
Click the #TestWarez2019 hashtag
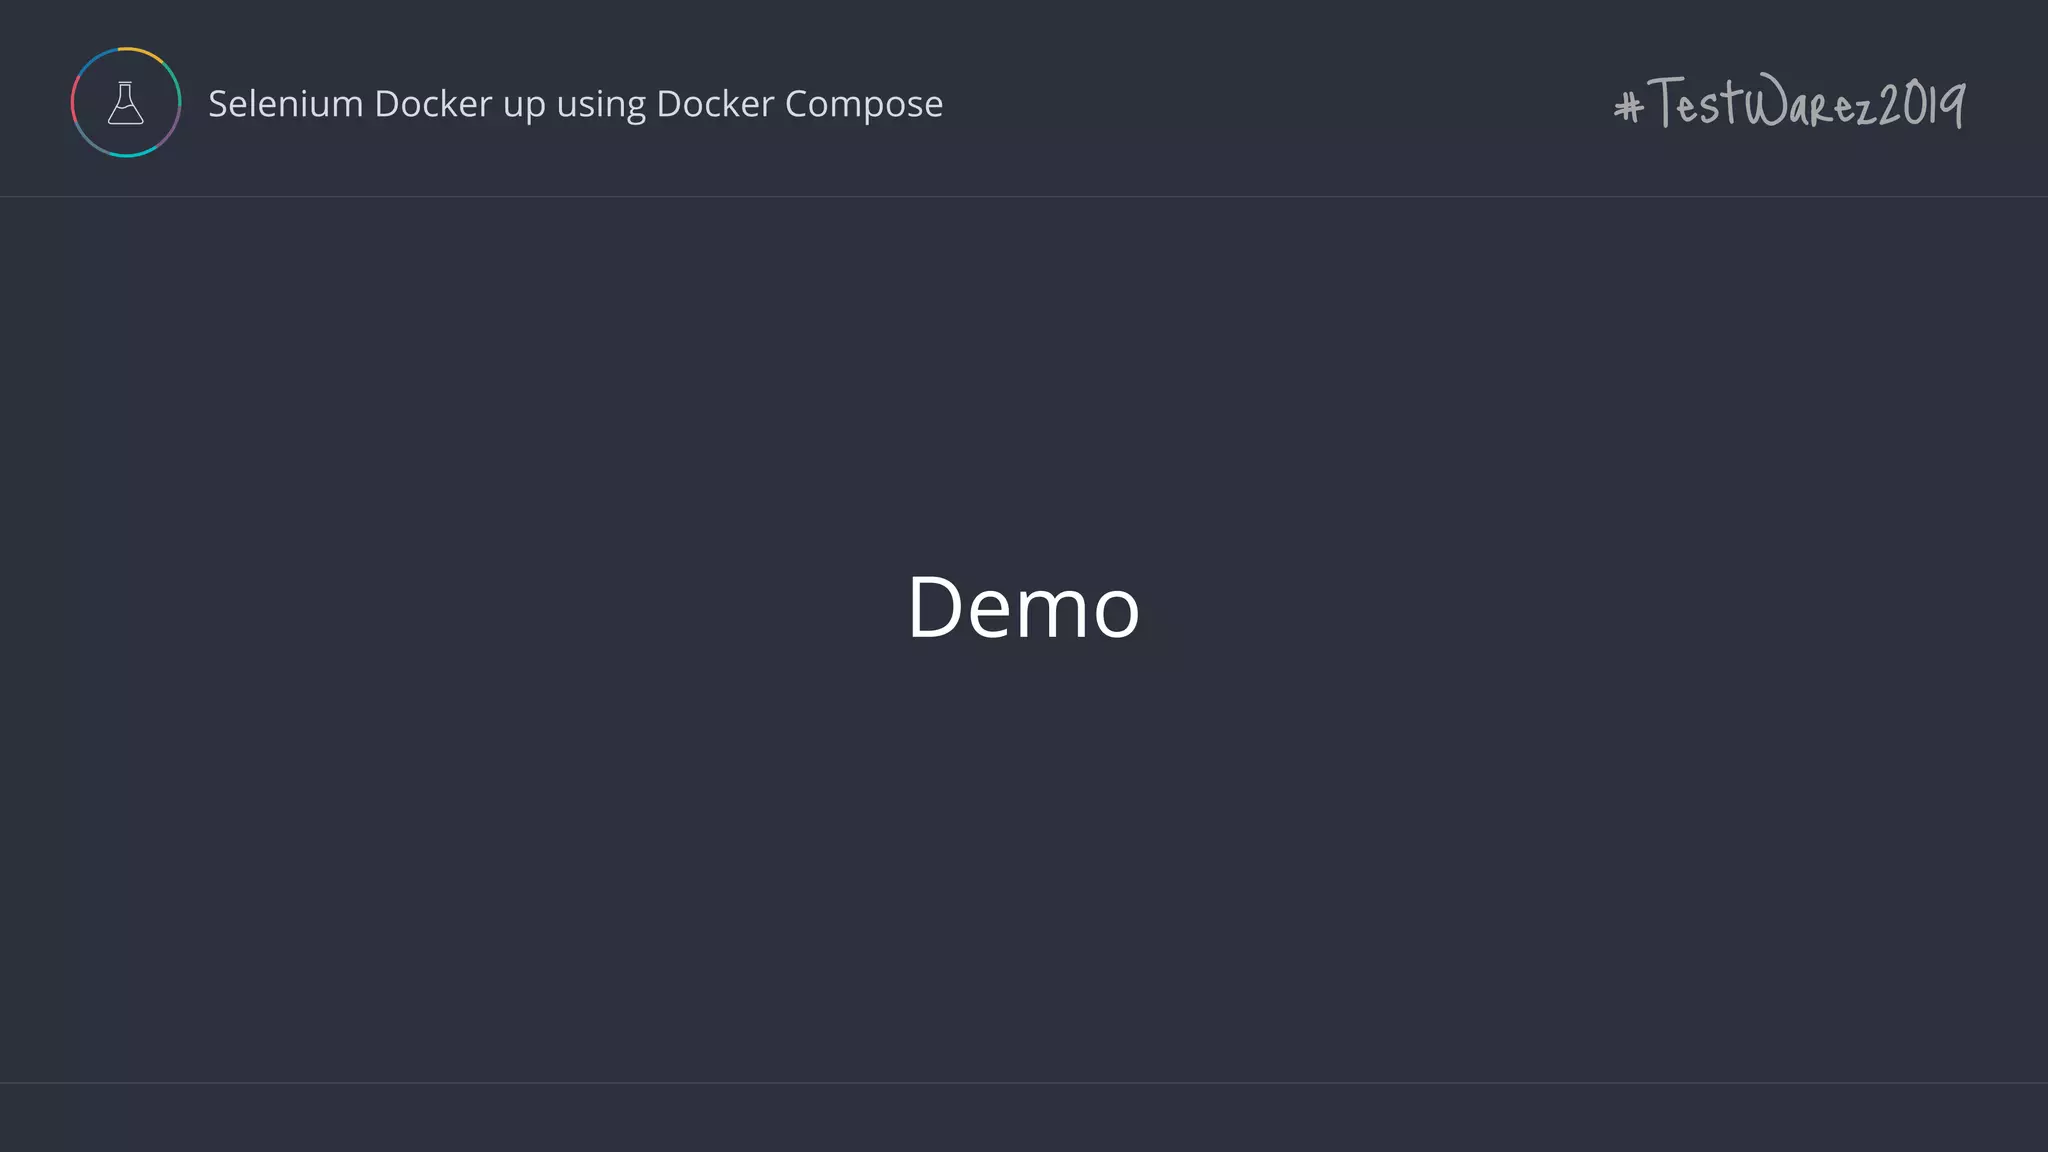[1789, 102]
